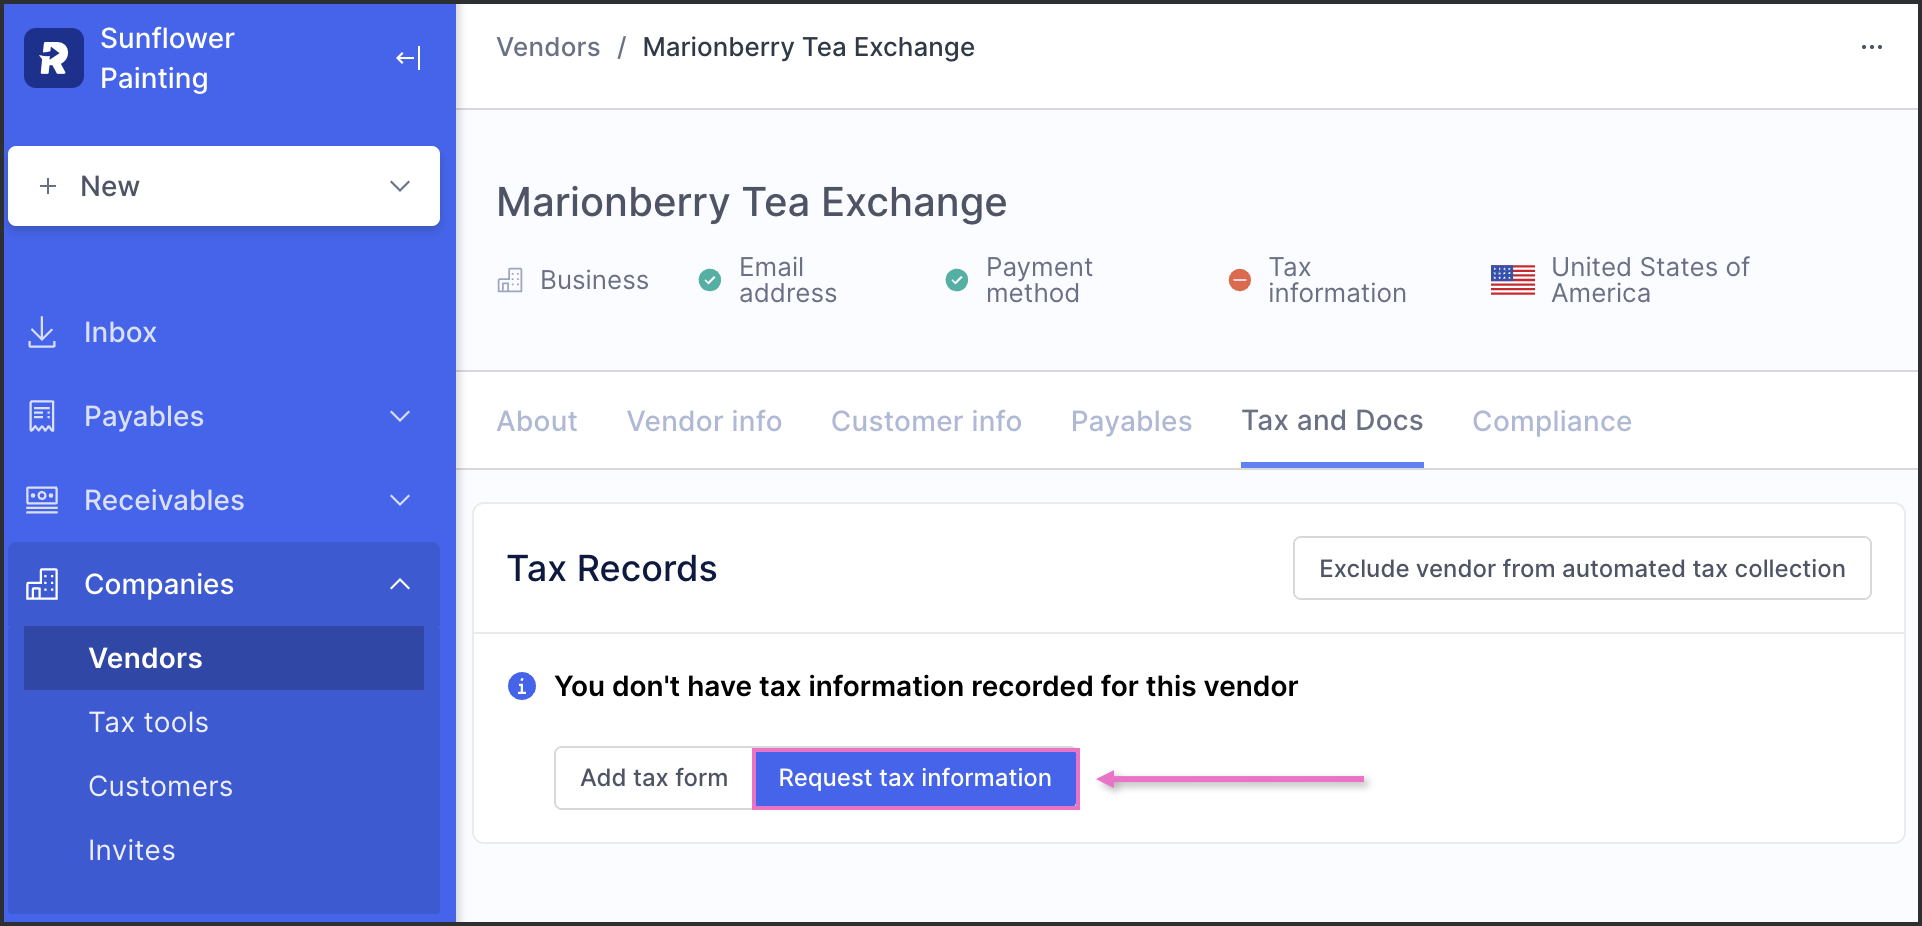Open the three-dot more options menu

[x=1872, y=47]
